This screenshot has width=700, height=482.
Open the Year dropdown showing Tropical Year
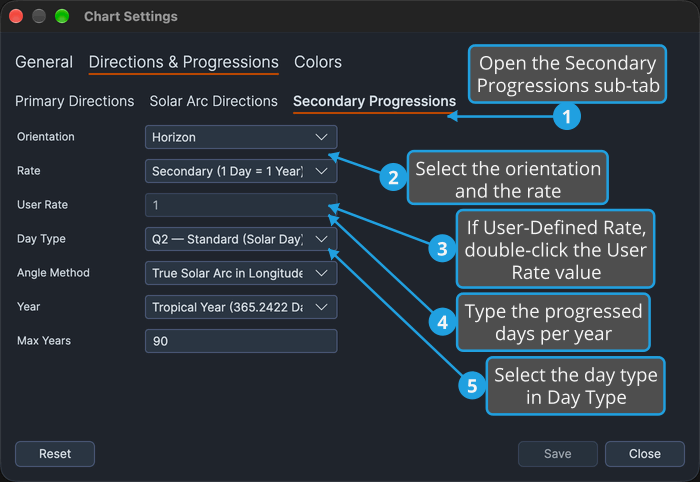[x=241, y=307]
